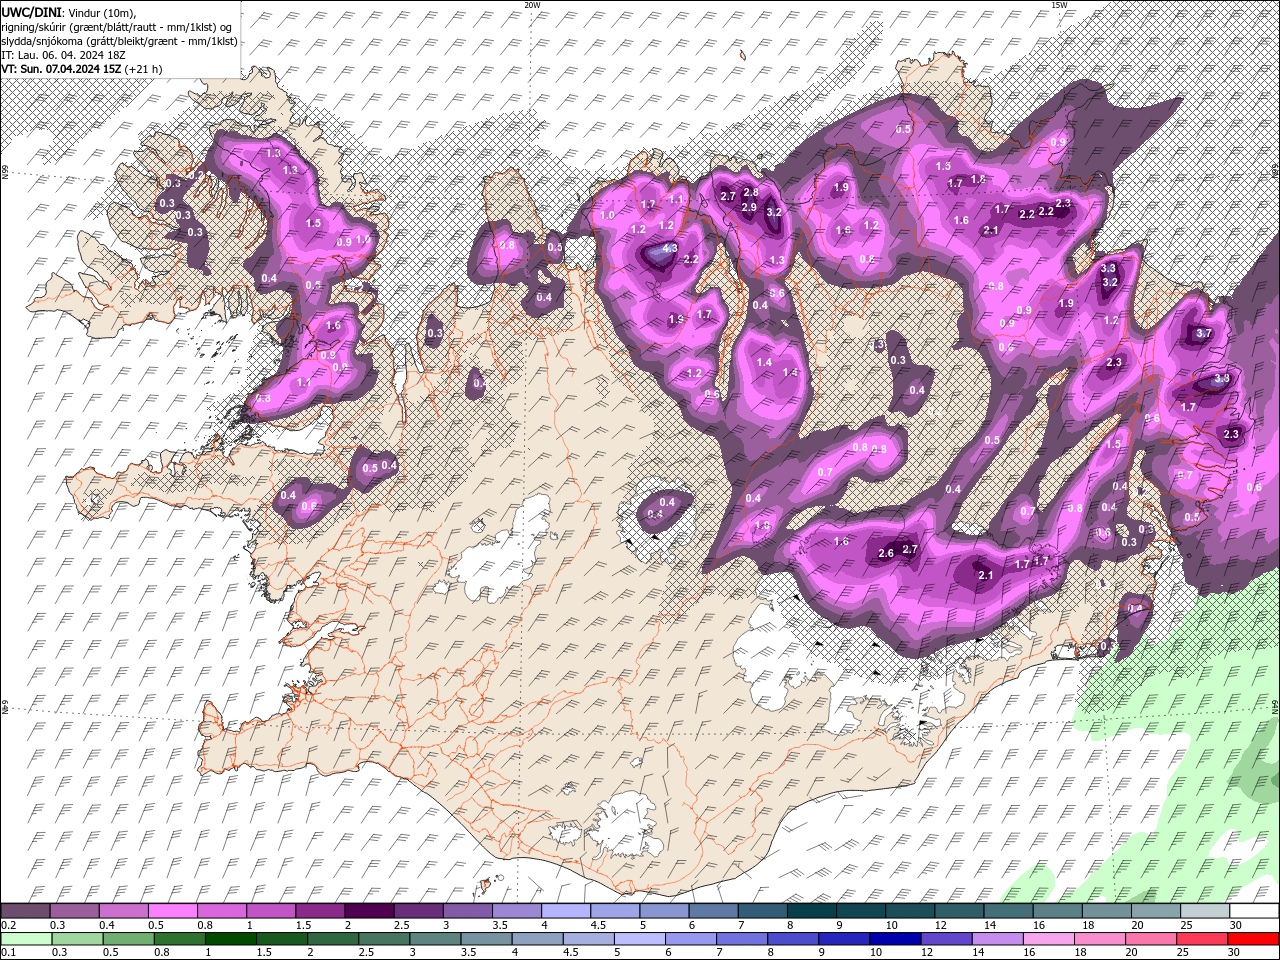Select deep blue lower swatch starting at 10

click(x=894, y=938)
